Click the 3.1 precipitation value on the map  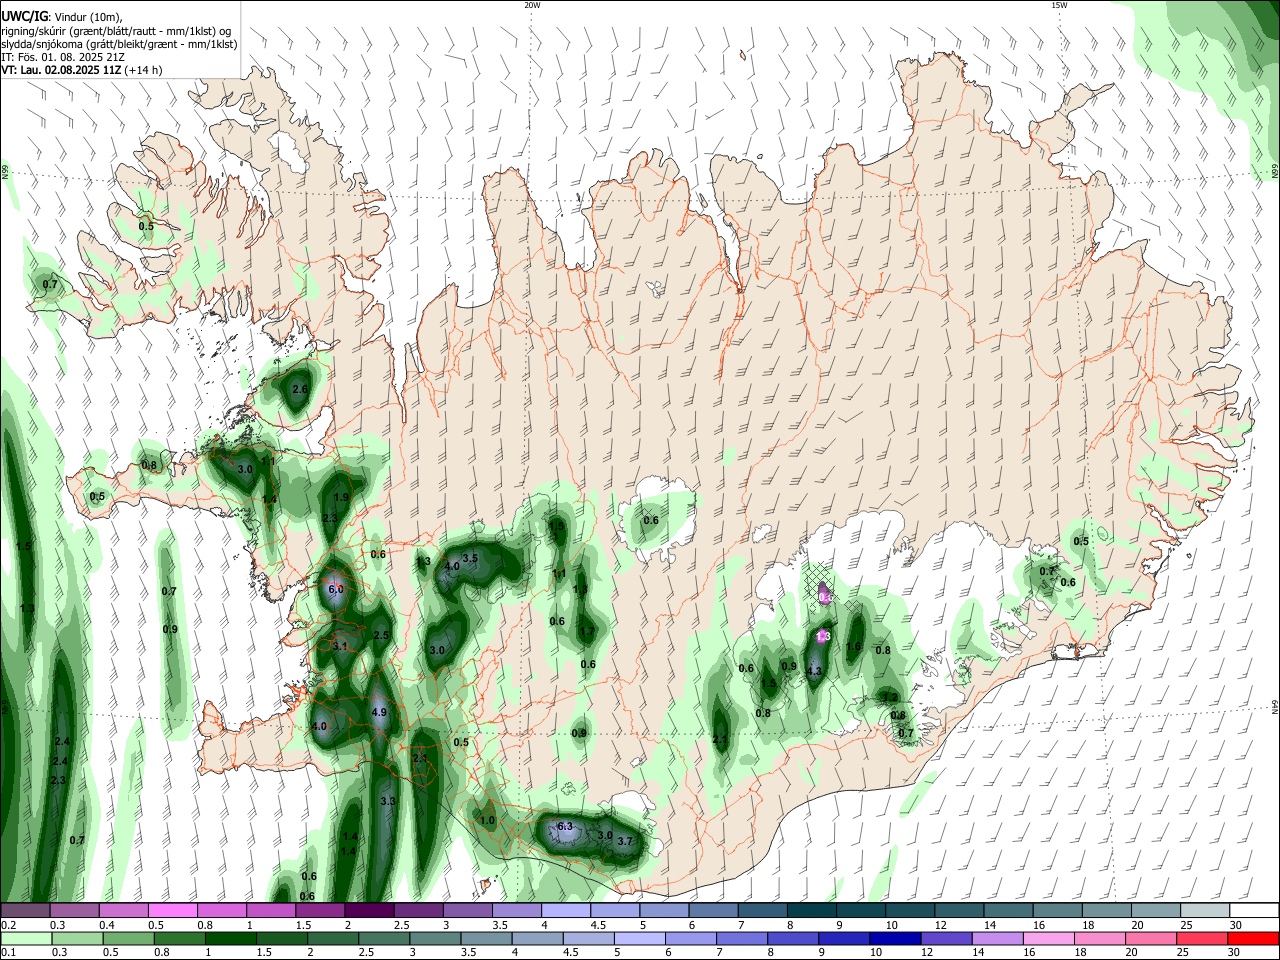(340, 647)
